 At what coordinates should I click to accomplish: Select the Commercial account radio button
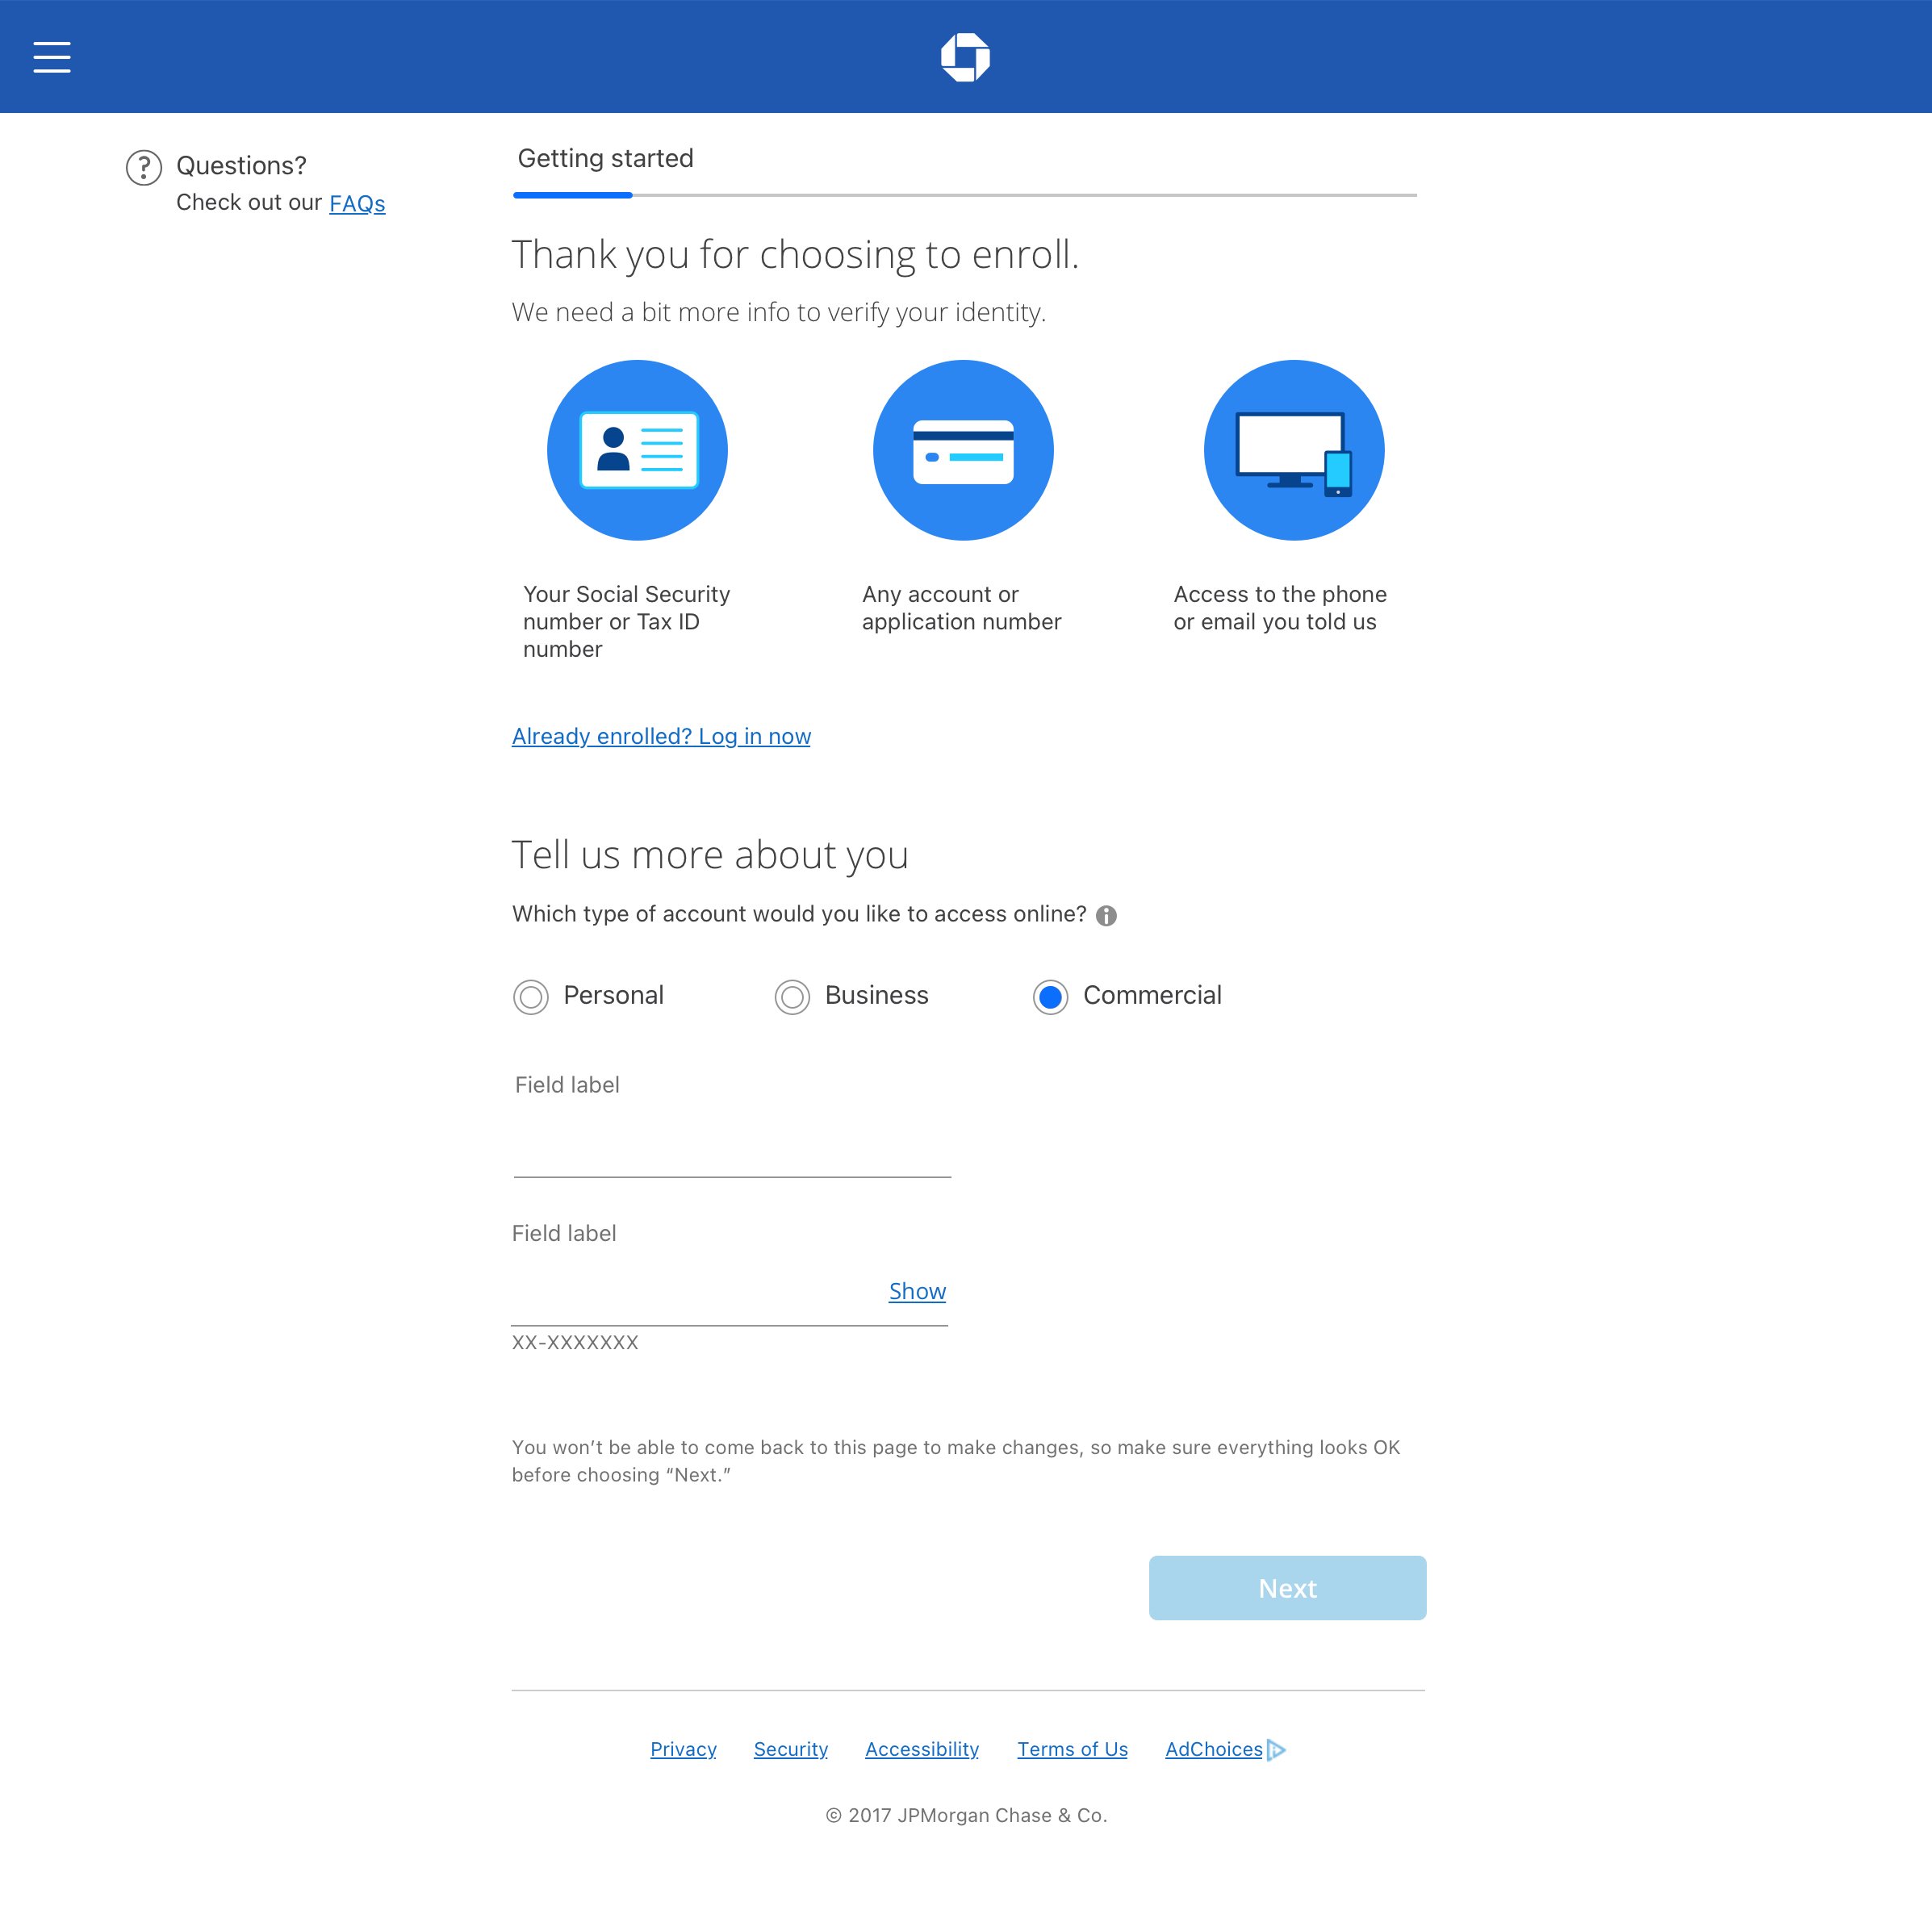(1050, 997)
